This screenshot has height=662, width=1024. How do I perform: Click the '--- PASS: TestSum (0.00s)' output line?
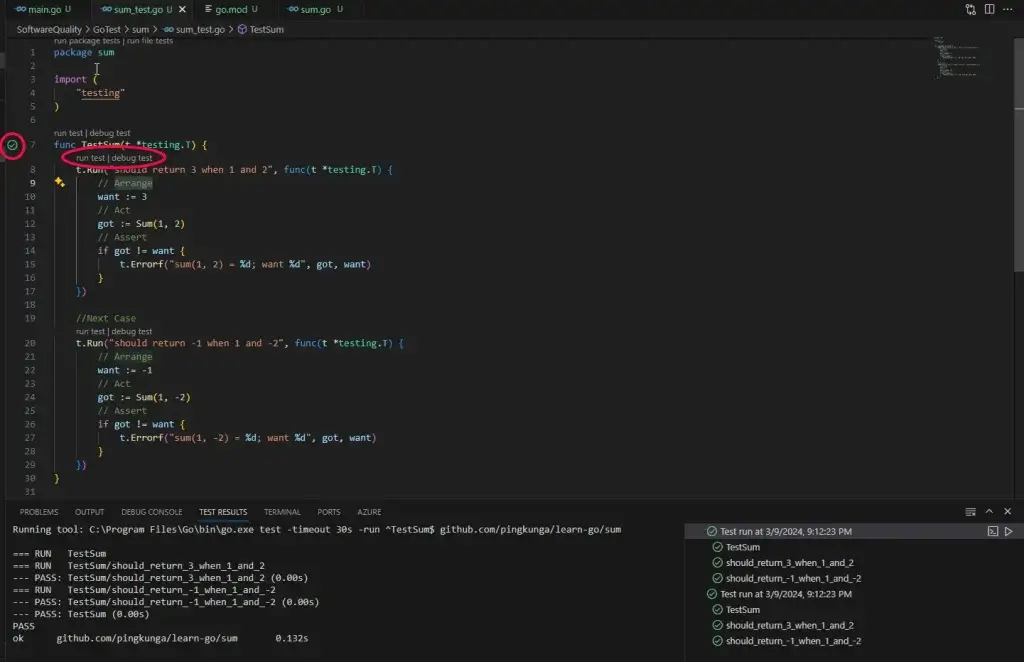(81, 614)
